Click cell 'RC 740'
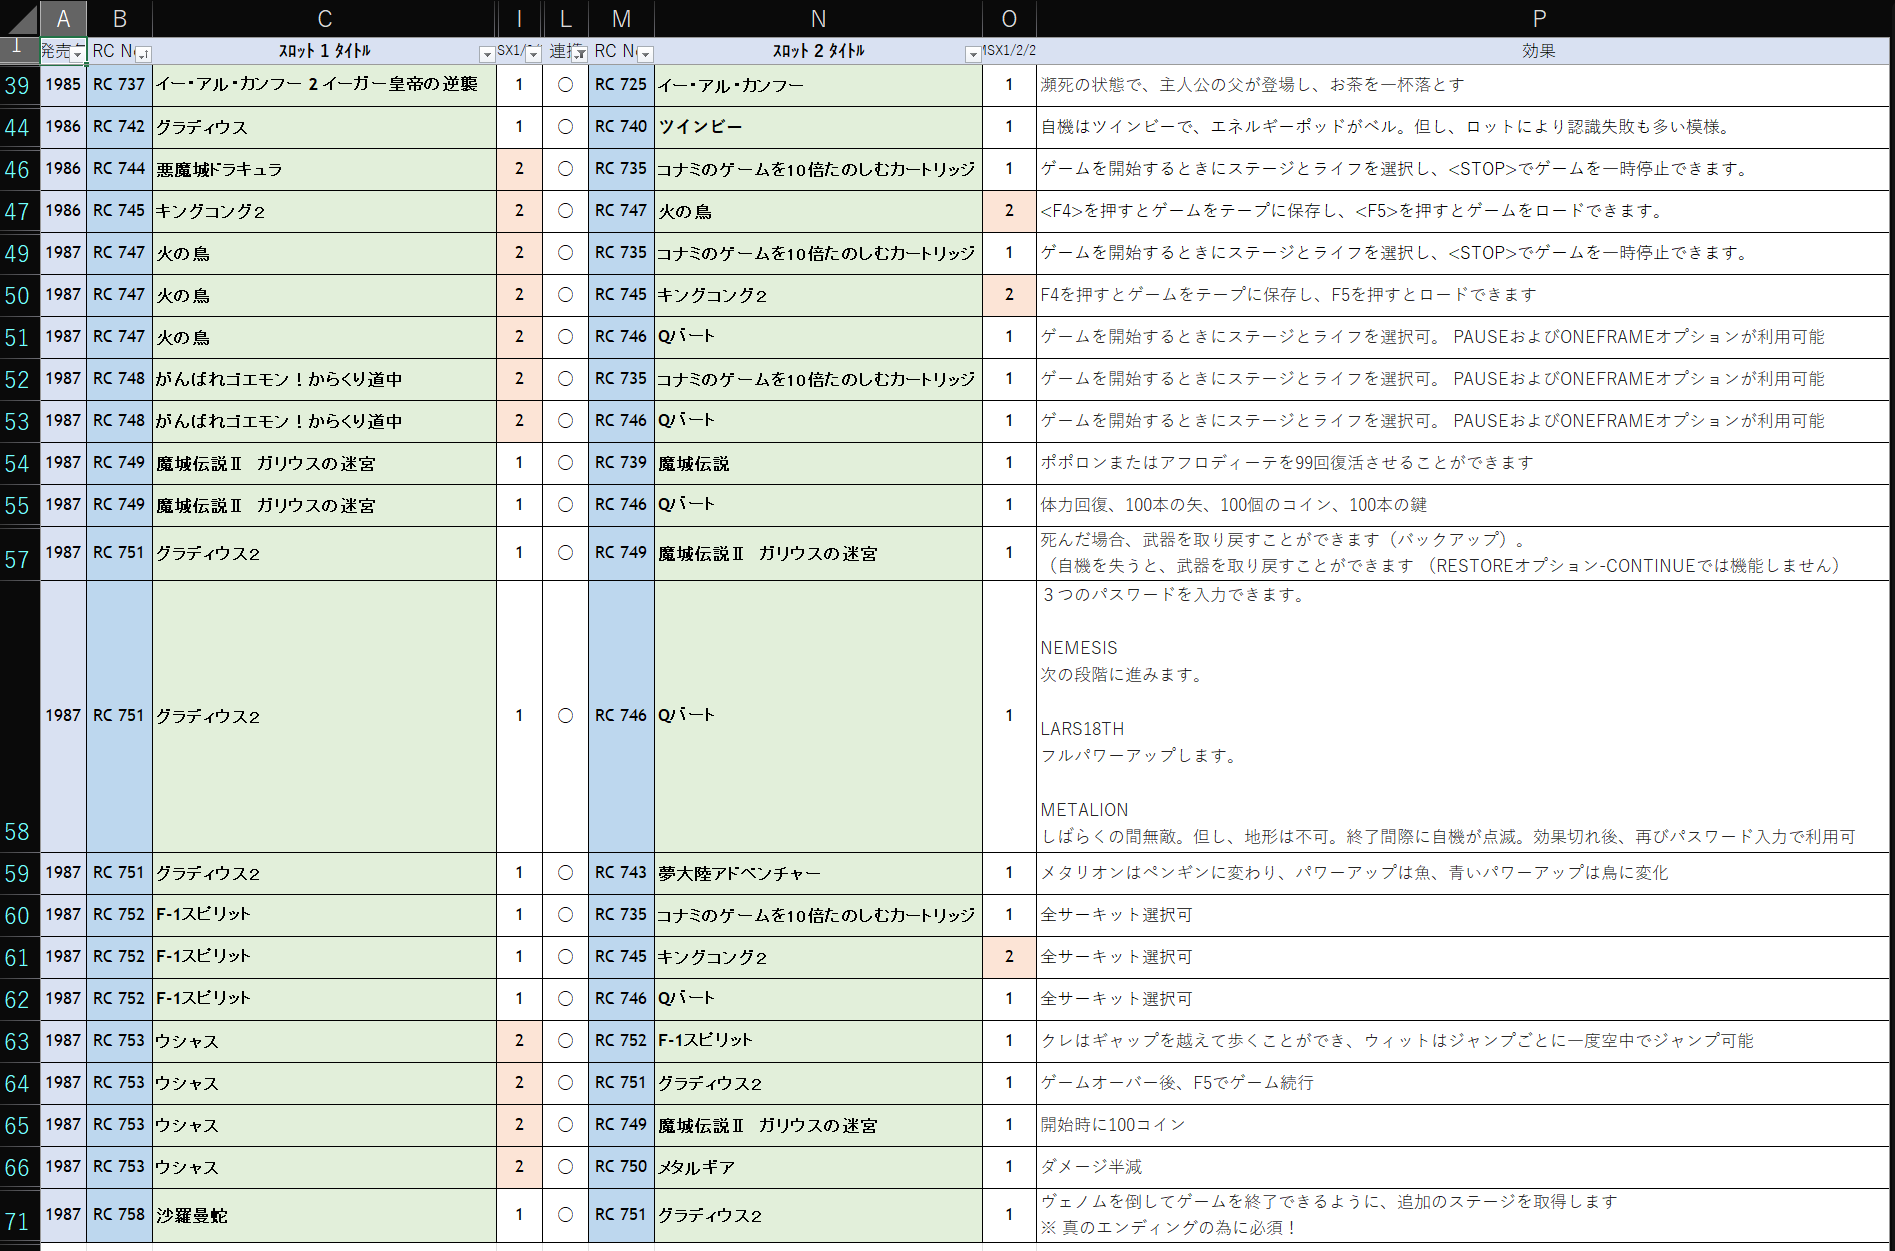Viewport: 1895px width, 1251px height. [621, 127]
